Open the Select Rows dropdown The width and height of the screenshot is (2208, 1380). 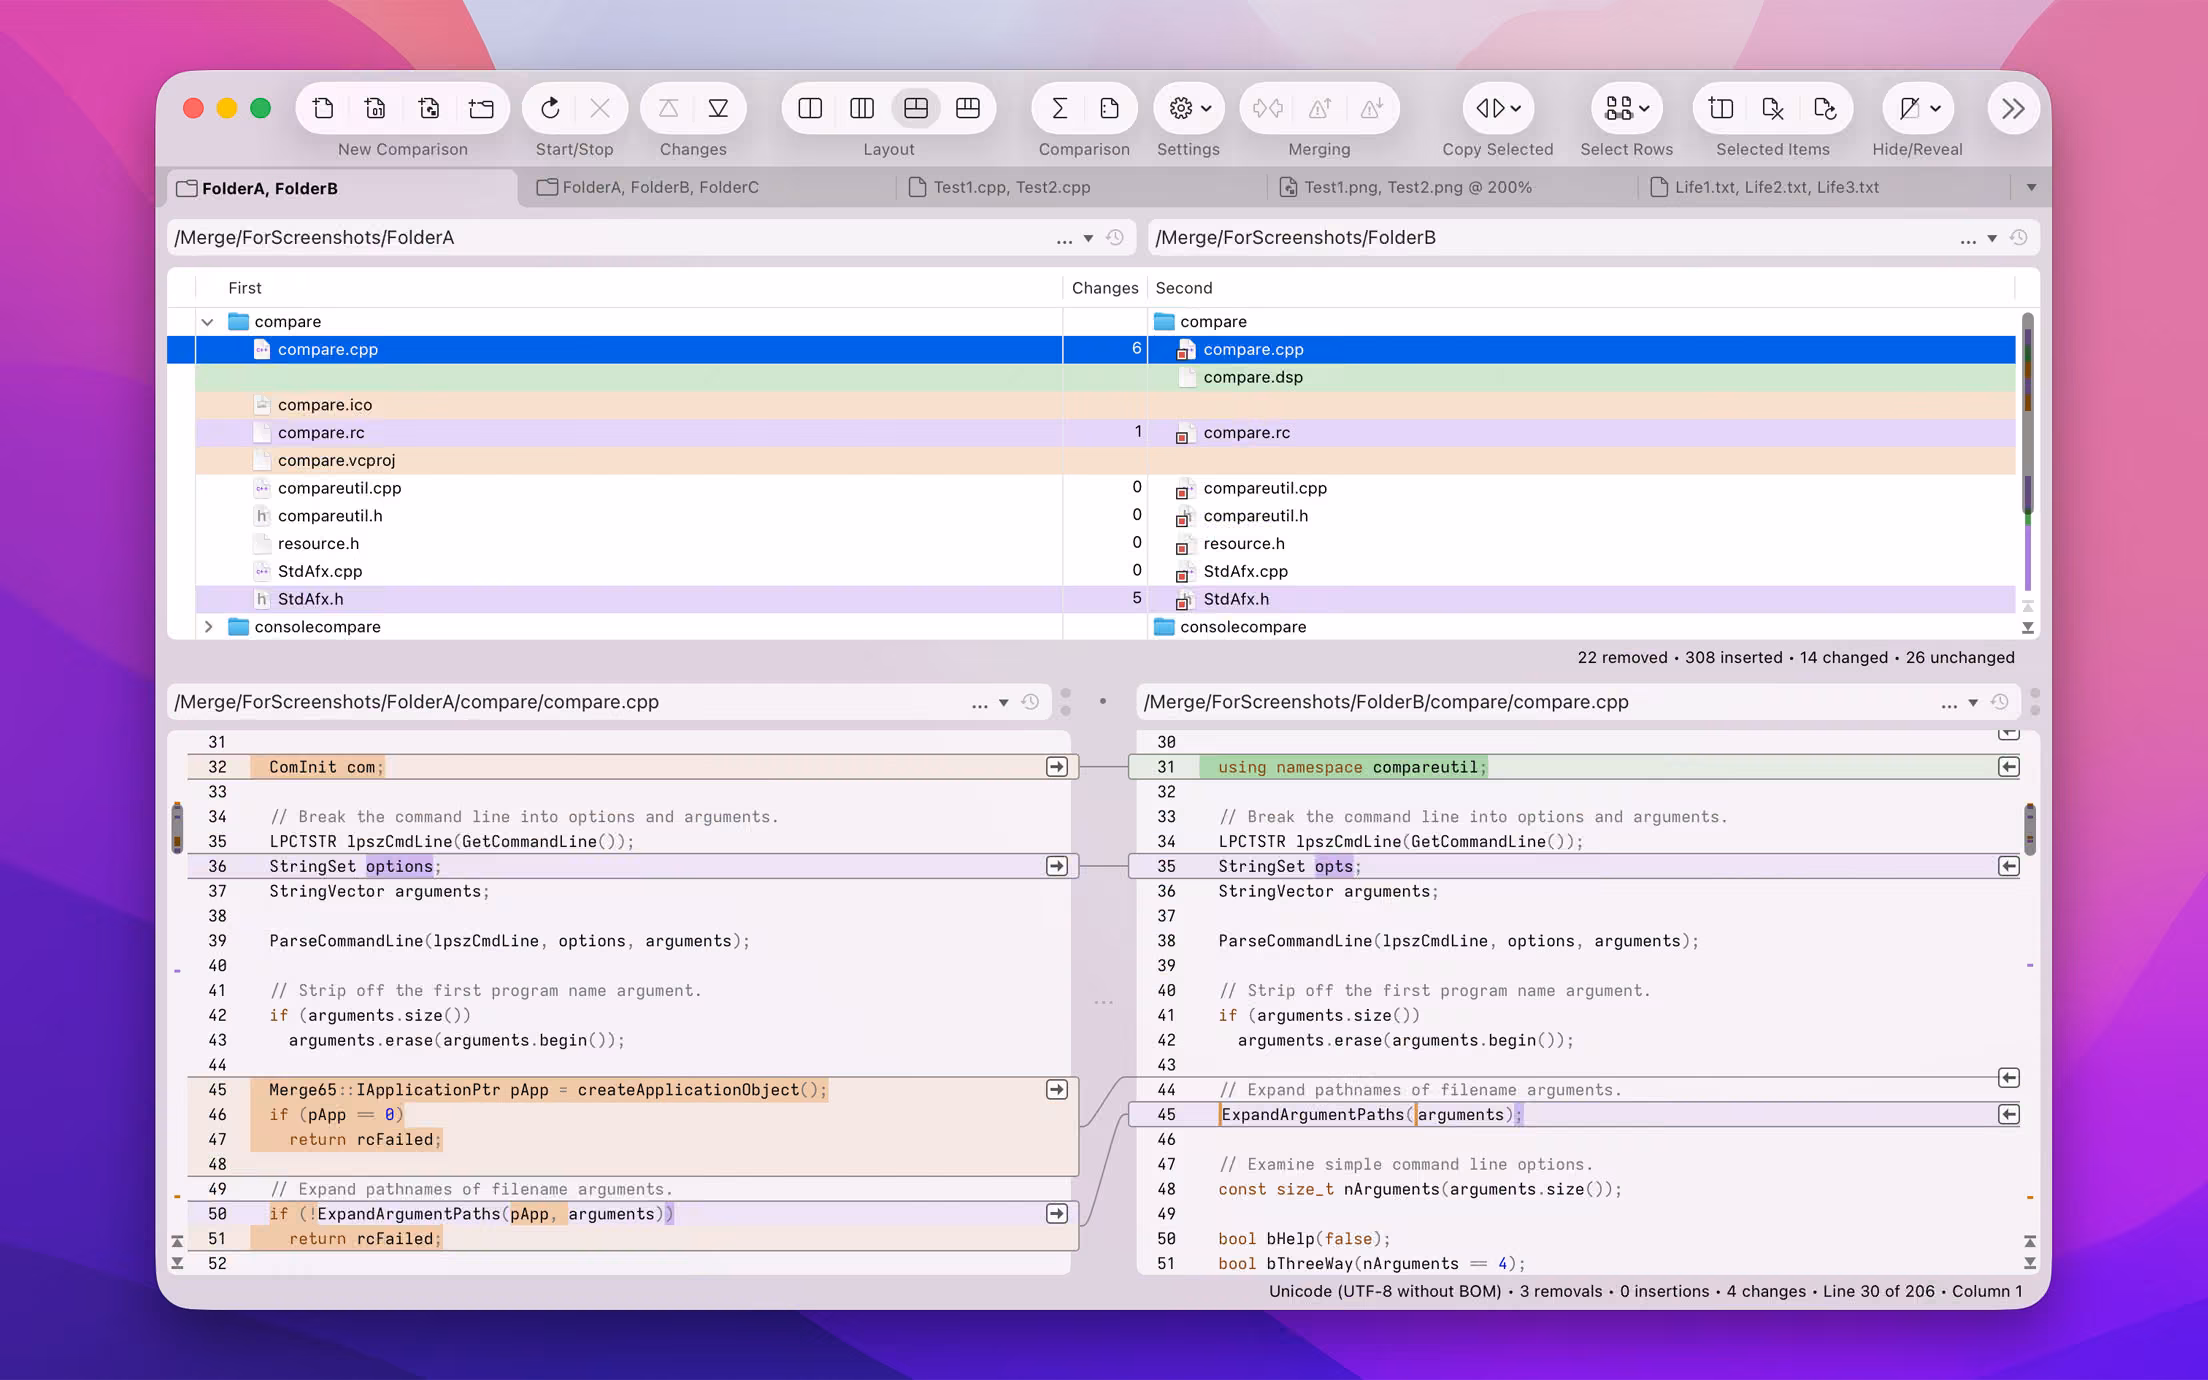point(1627,108)
